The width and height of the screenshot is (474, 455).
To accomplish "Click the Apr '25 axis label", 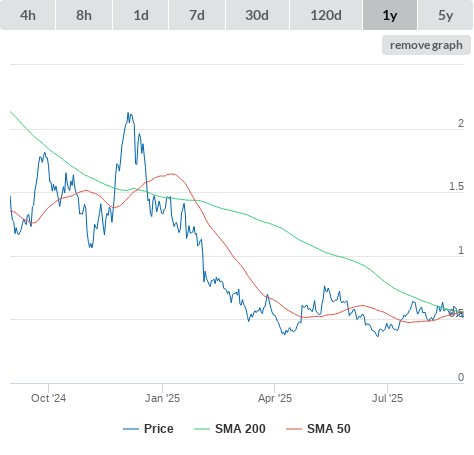I will click(x=275, y=398).
